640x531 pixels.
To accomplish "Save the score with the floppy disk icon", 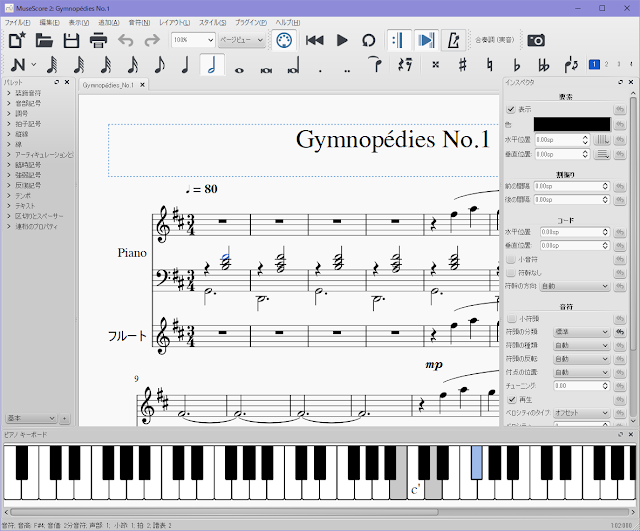I will tap(71, 40).
